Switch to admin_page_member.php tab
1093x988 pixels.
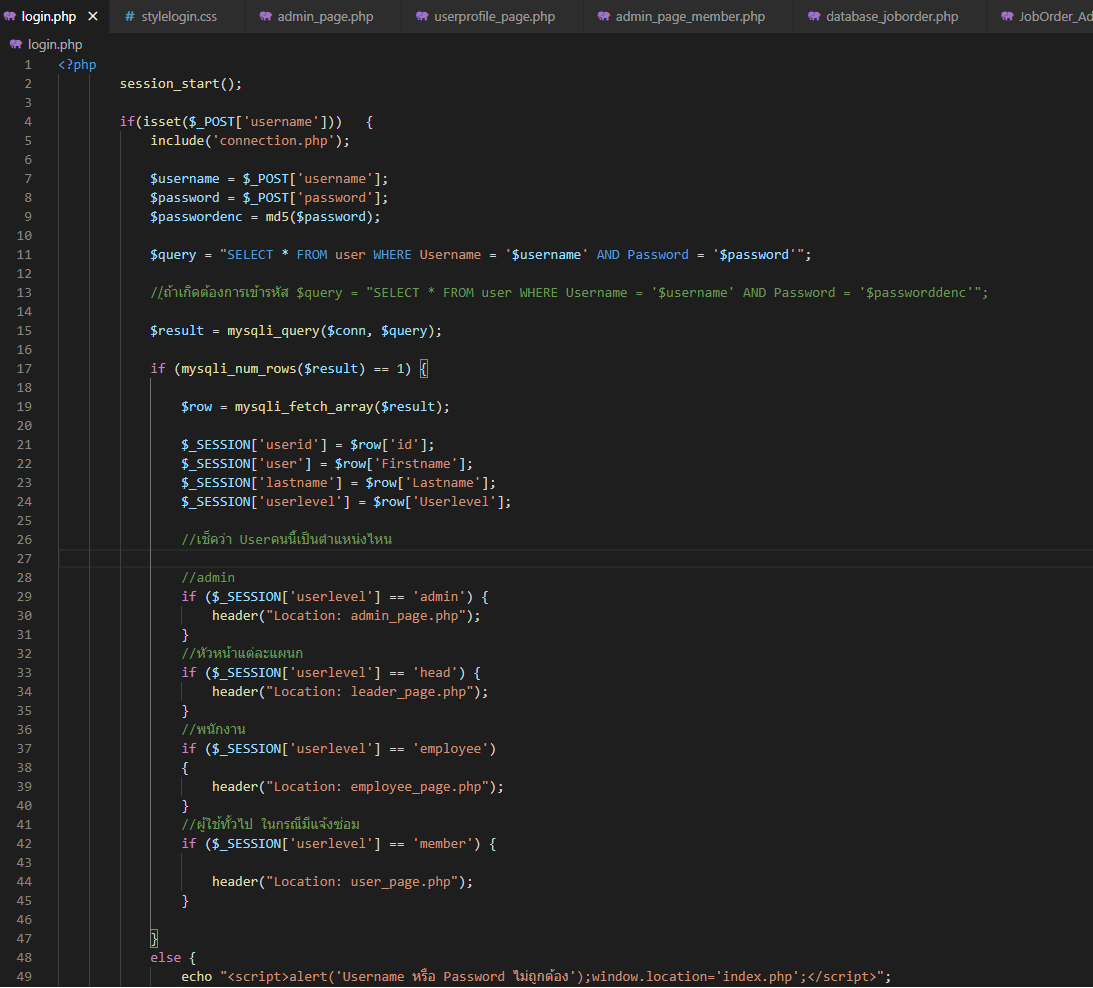tap(688, 16)
